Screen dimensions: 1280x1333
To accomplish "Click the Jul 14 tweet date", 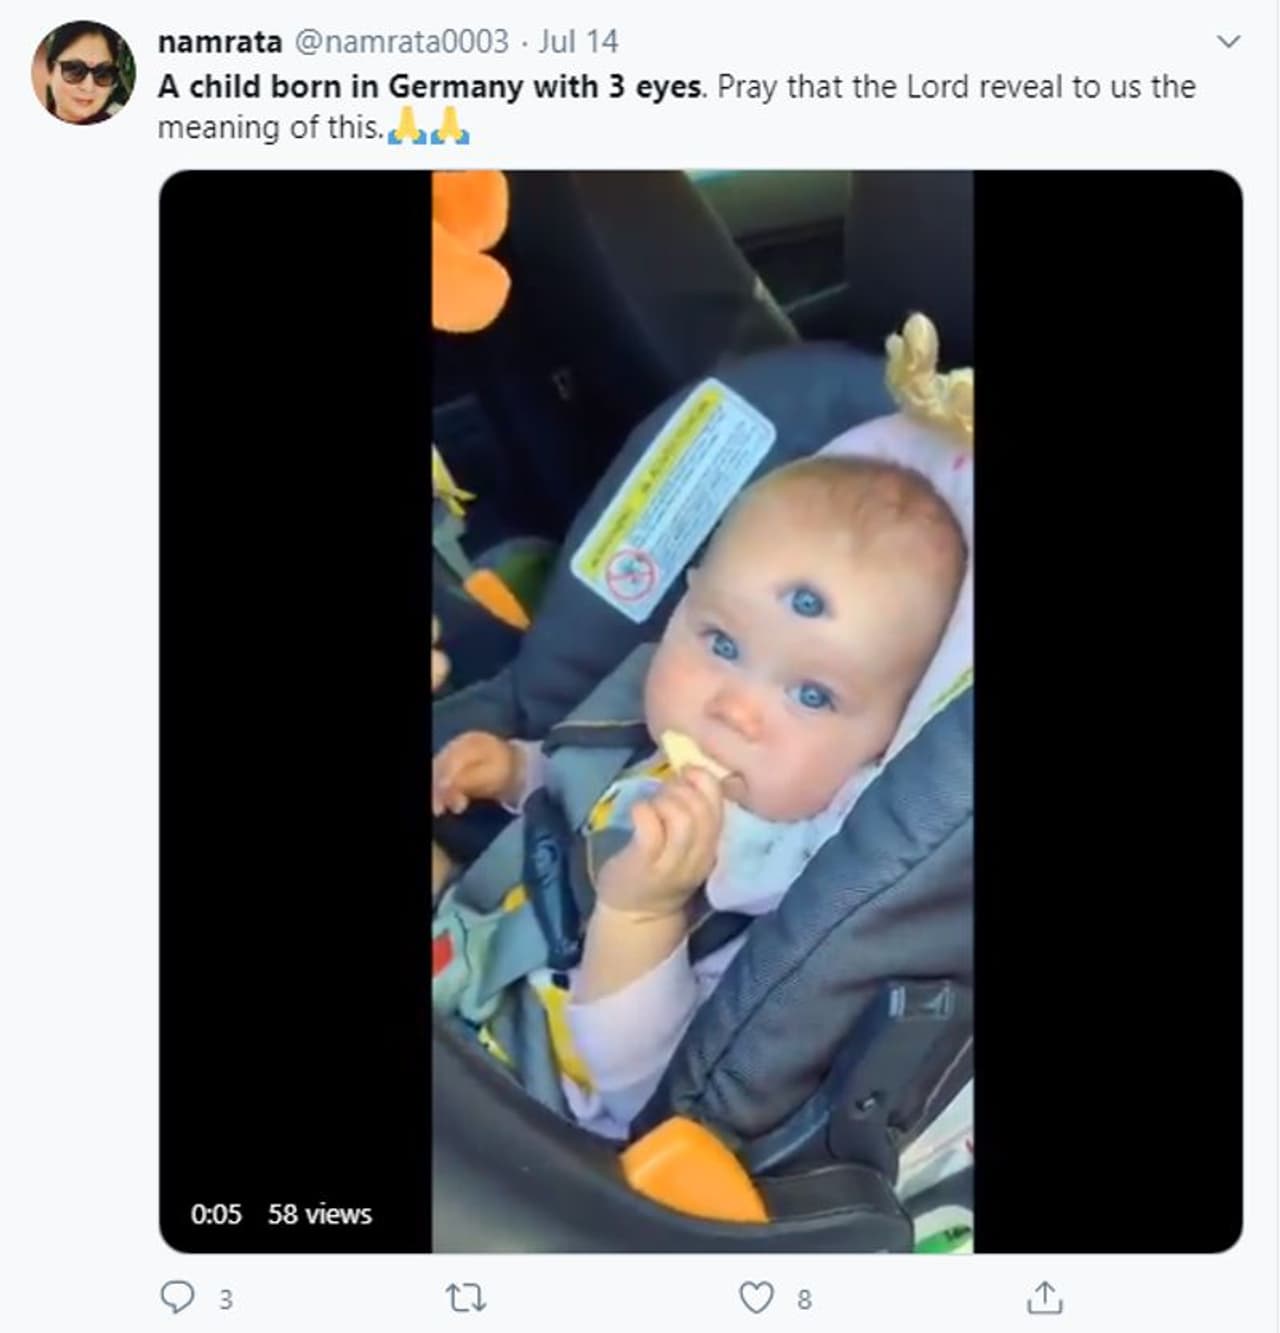I will click(578, 42).
